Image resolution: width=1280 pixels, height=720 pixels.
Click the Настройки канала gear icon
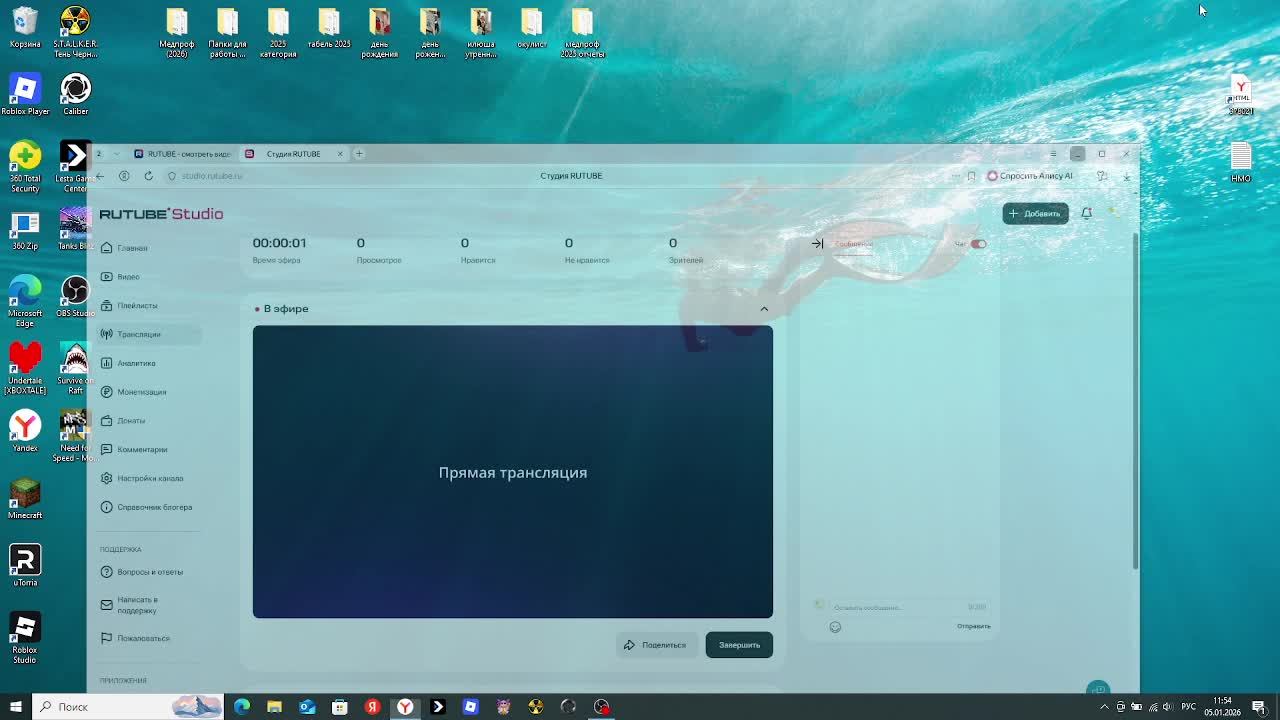pyautogui.click(x=107, y=478)
